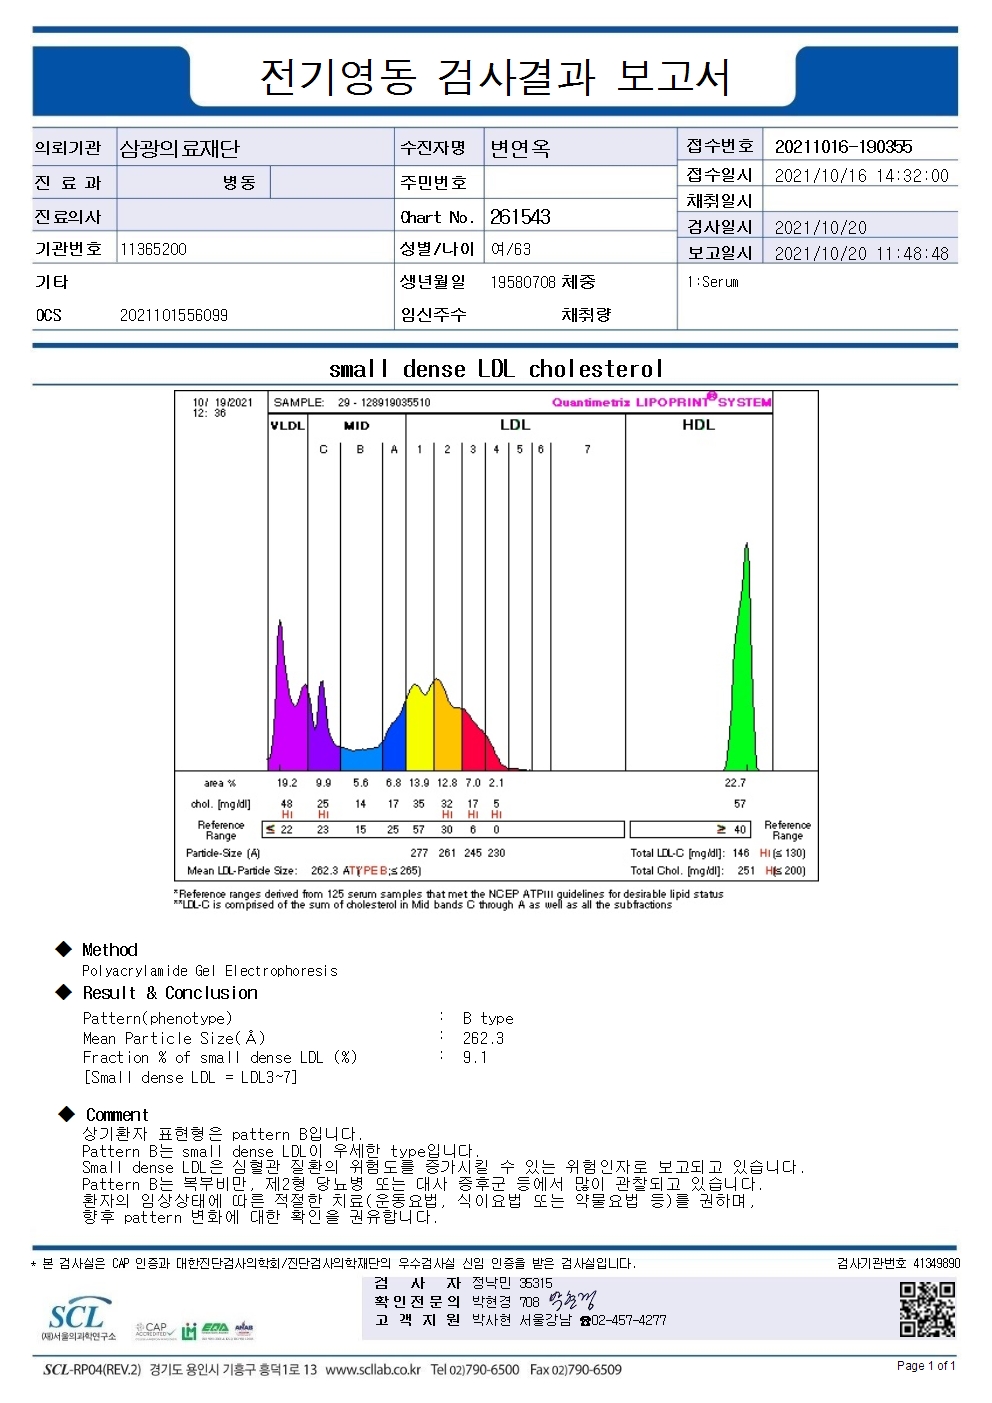Click the Quantimetrix Lipoprint System logo

point(661,401)
